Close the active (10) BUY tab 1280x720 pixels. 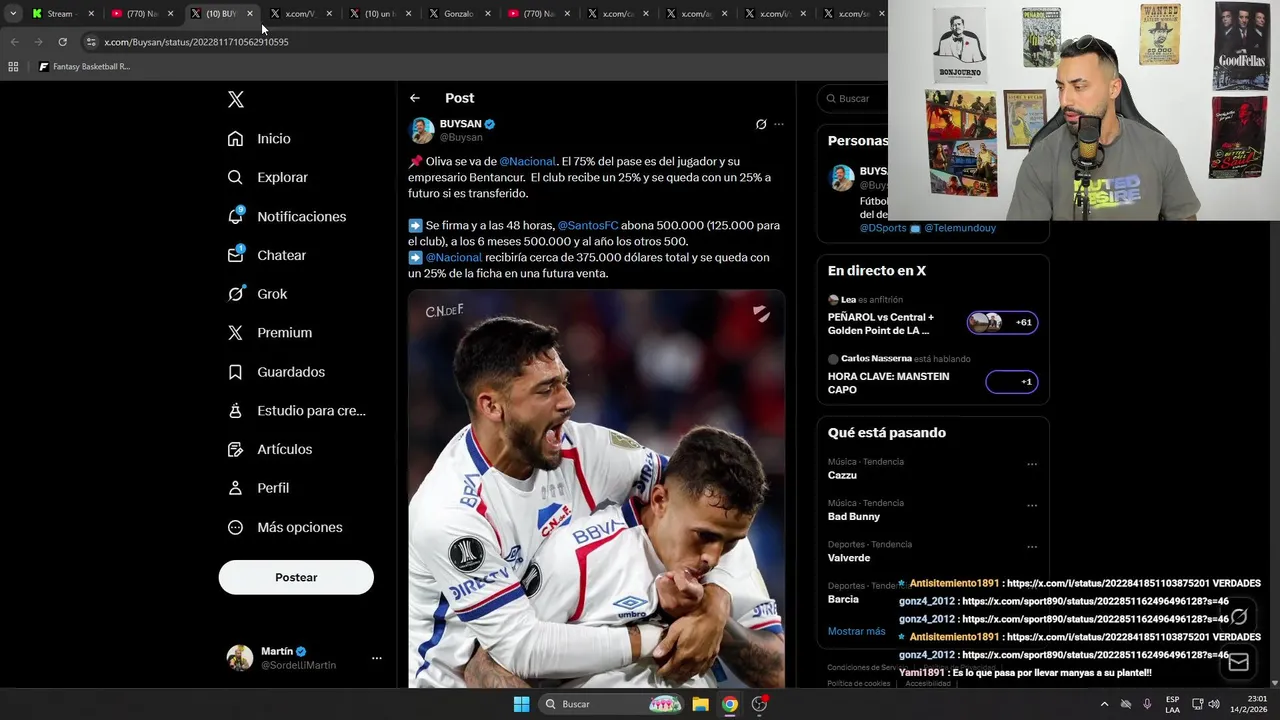click(250, 13)
